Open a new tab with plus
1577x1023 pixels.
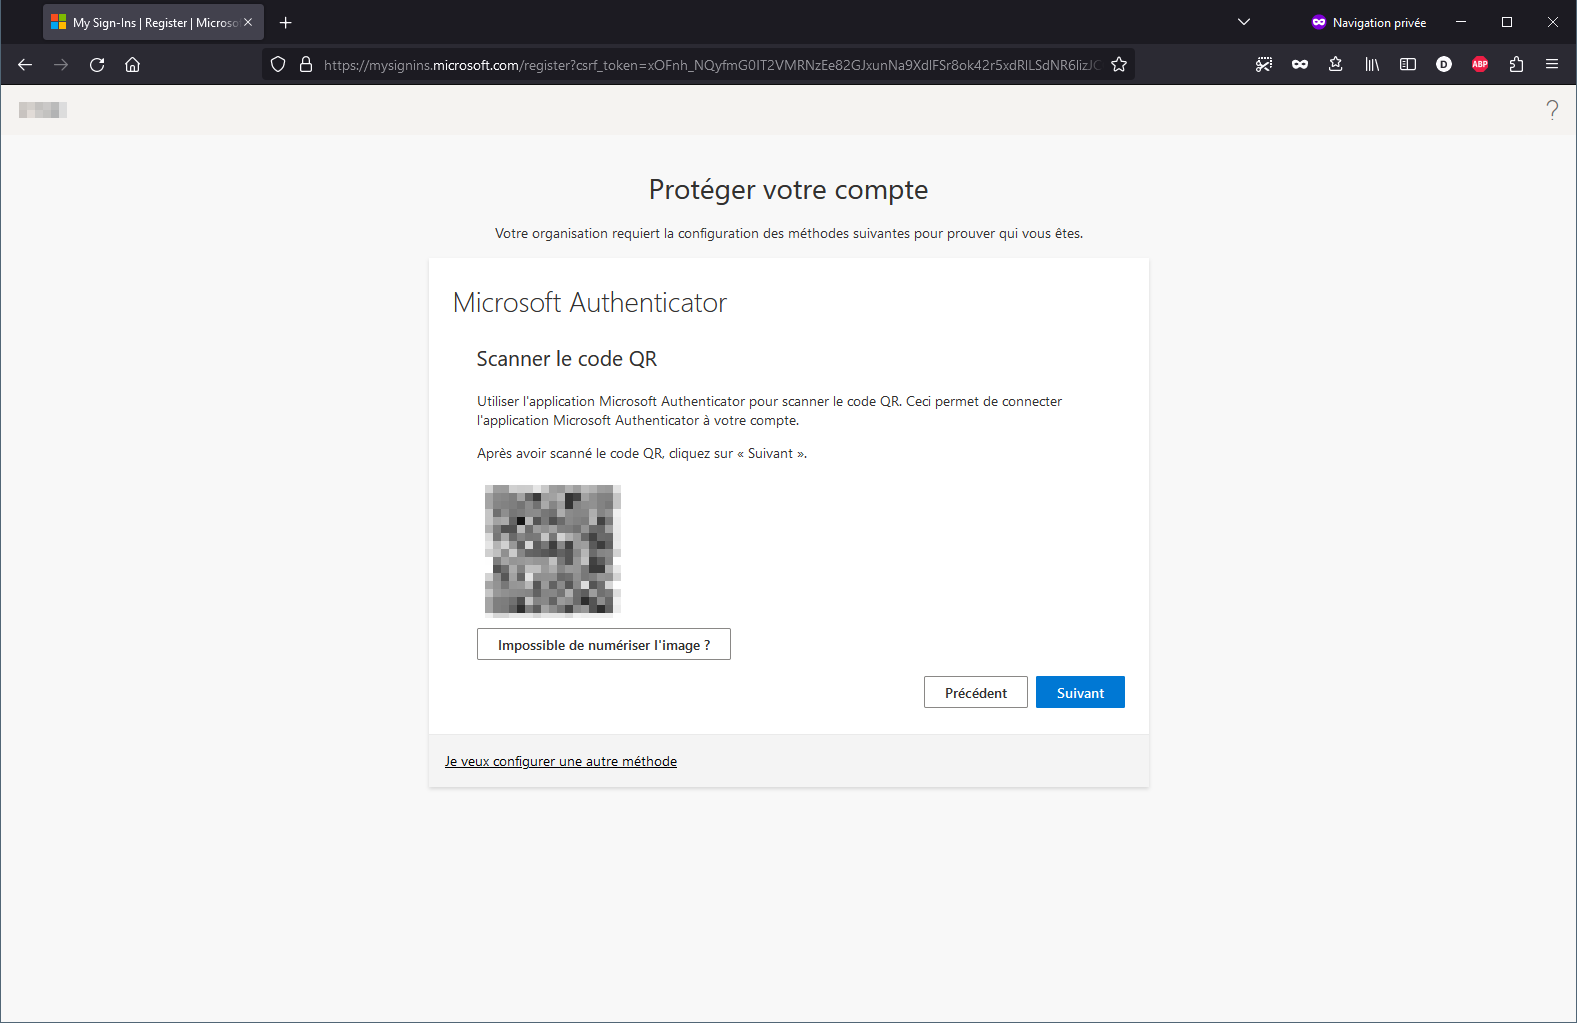click(x=286, y=22)
